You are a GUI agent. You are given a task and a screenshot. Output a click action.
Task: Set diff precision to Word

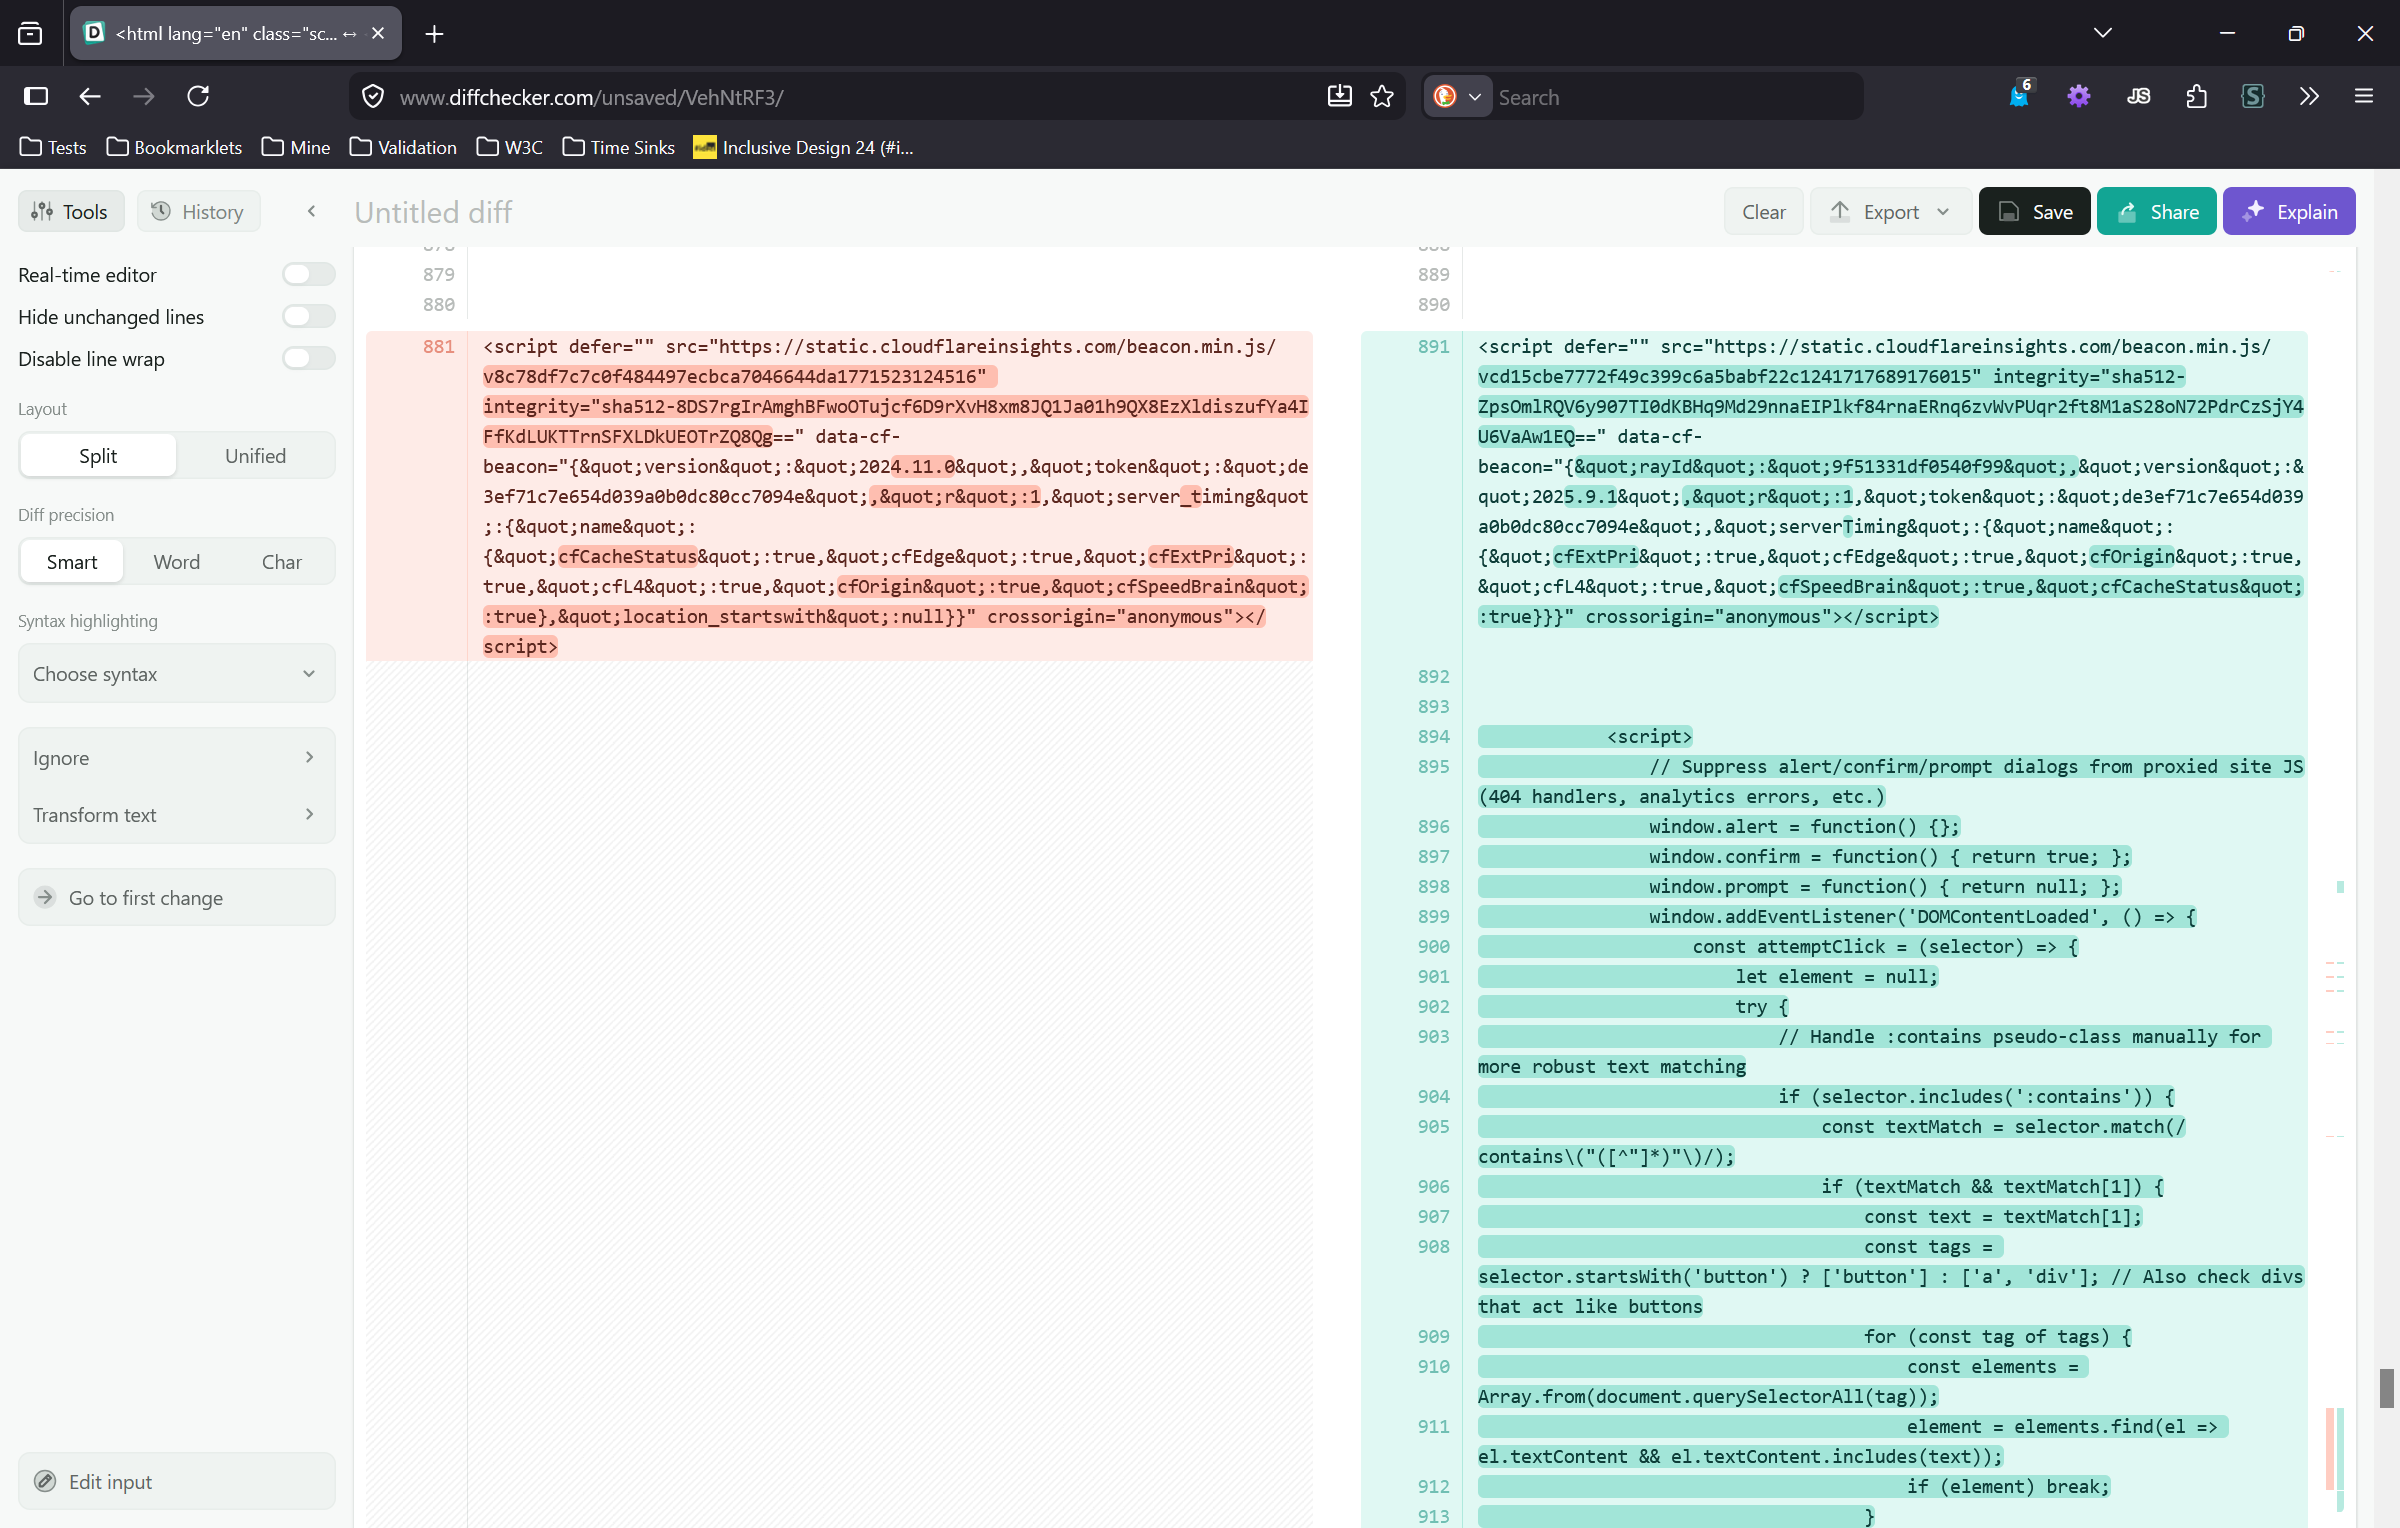tap(177, 562)
